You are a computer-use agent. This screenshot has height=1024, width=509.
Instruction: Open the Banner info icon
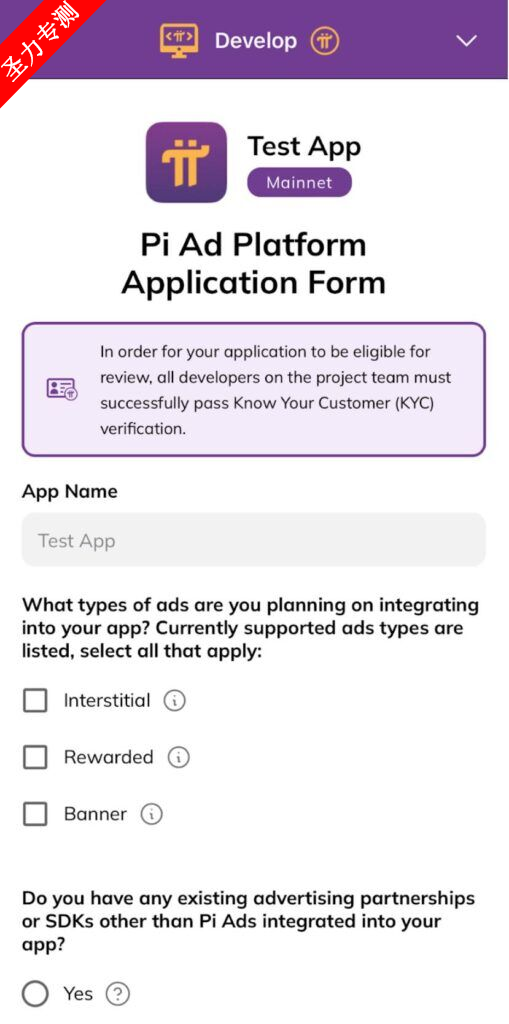(x=152, y=814)
